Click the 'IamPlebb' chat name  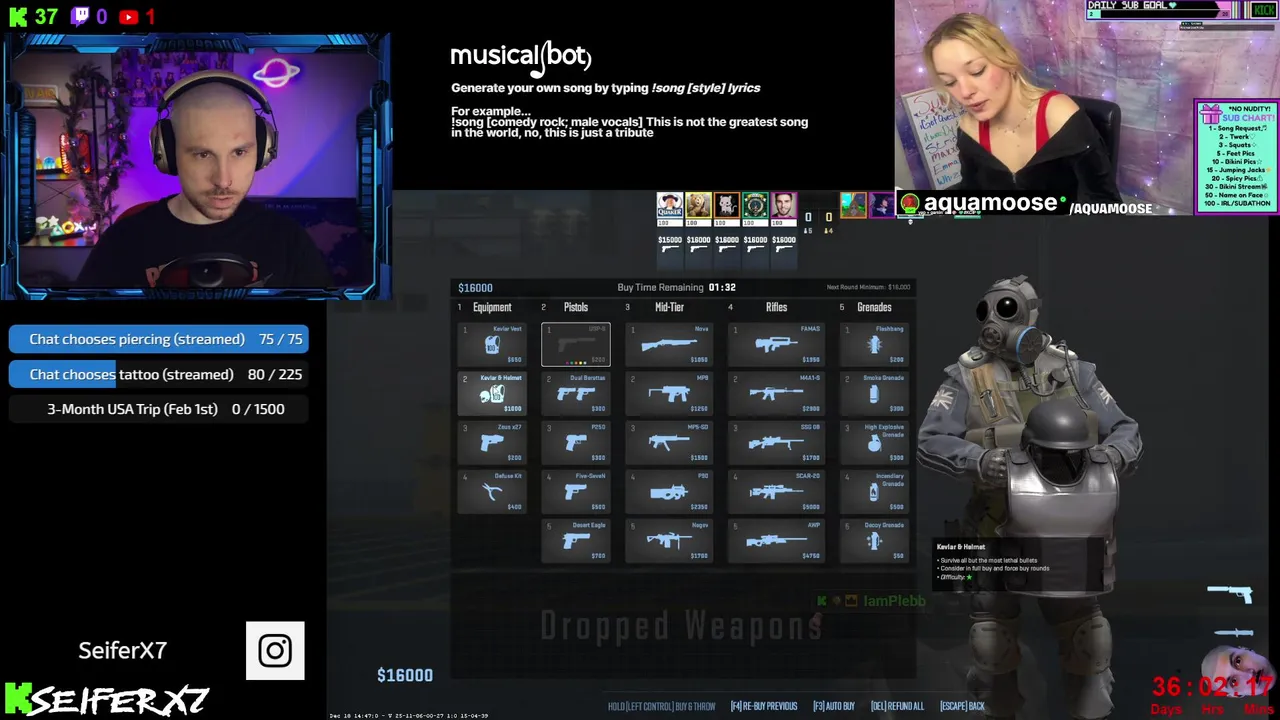[x=894, y=601]
